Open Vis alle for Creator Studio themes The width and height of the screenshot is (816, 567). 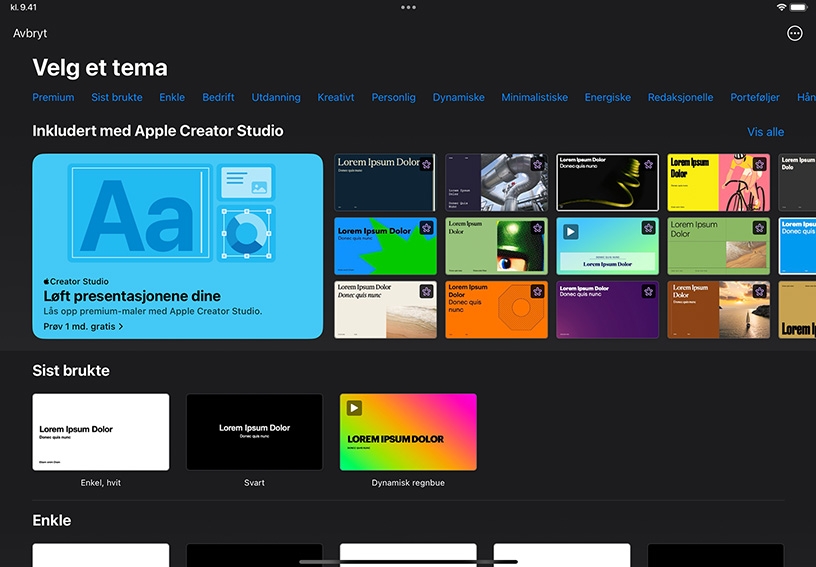(x=766, y=132)
